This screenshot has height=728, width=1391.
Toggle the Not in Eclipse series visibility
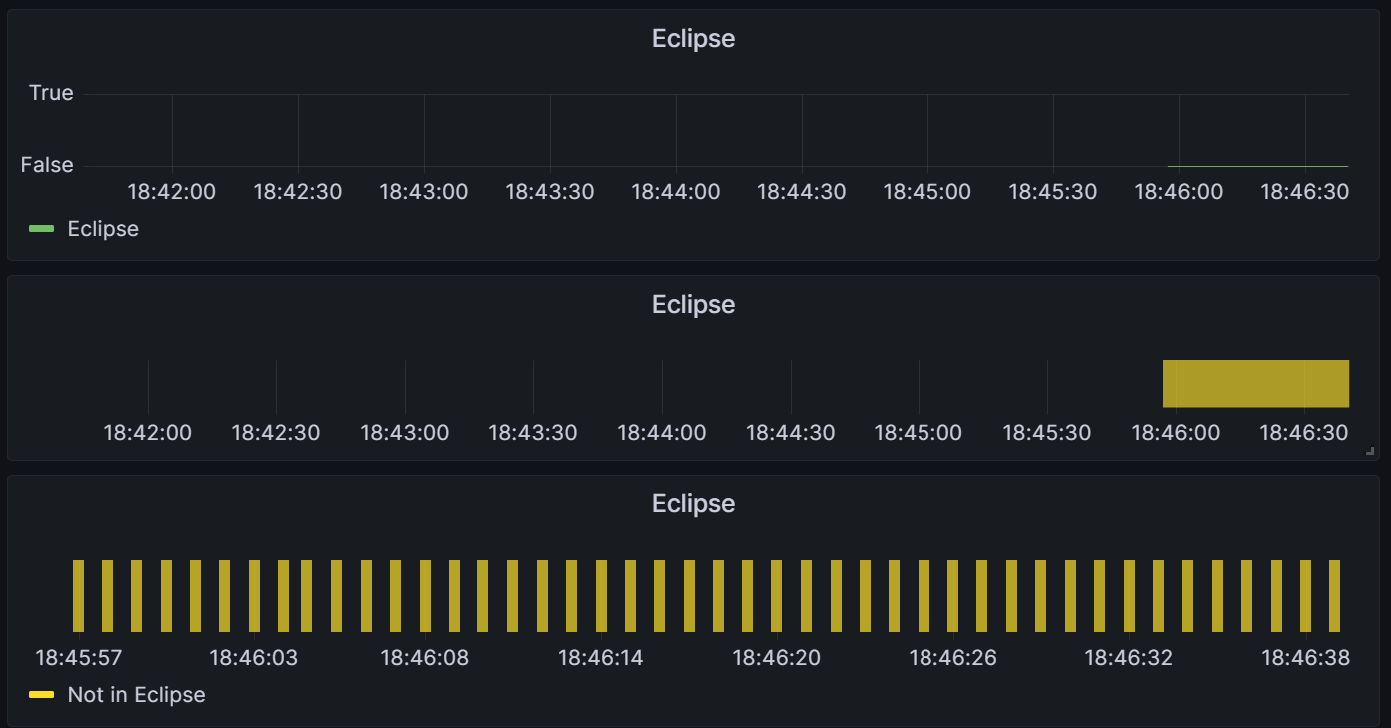click(x=135, y=694)
